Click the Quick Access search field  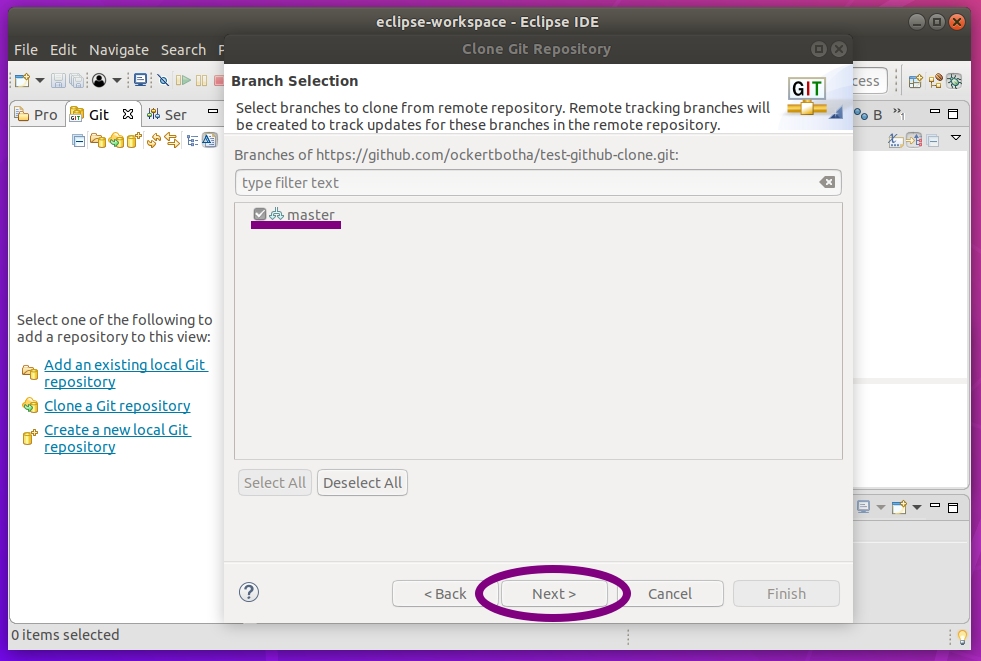click(x=869, y=81)
